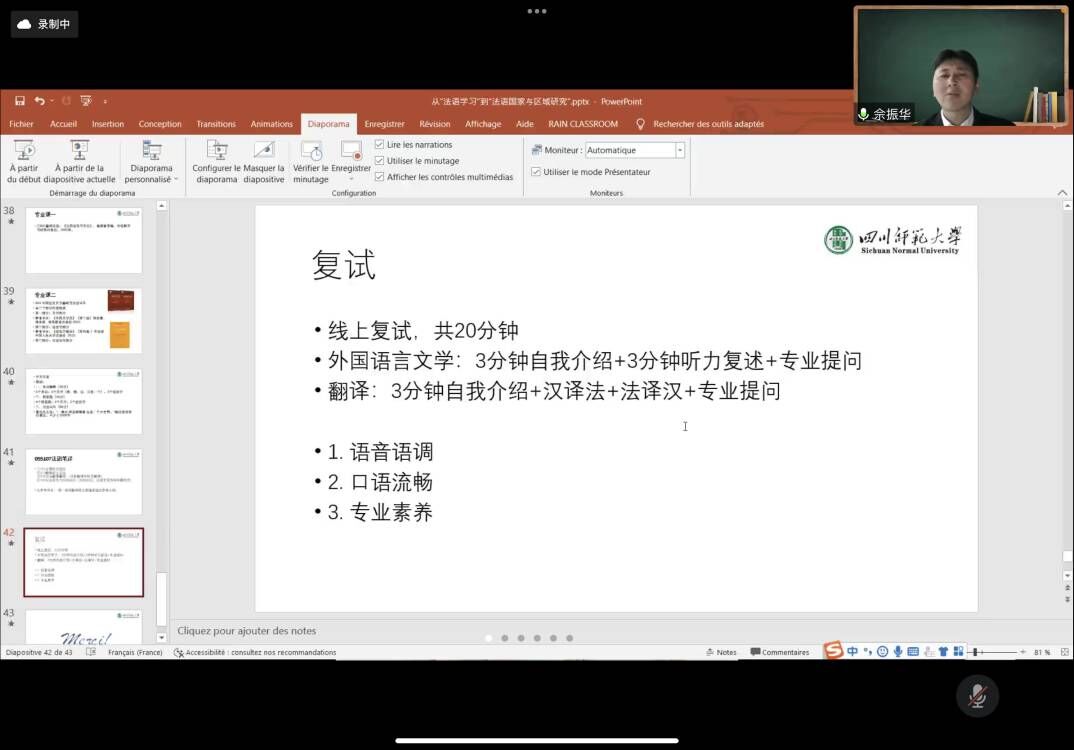Switch to the Transitions ribbon tab
This screenshot has width=1074, height=750.
tap(216, 124)
